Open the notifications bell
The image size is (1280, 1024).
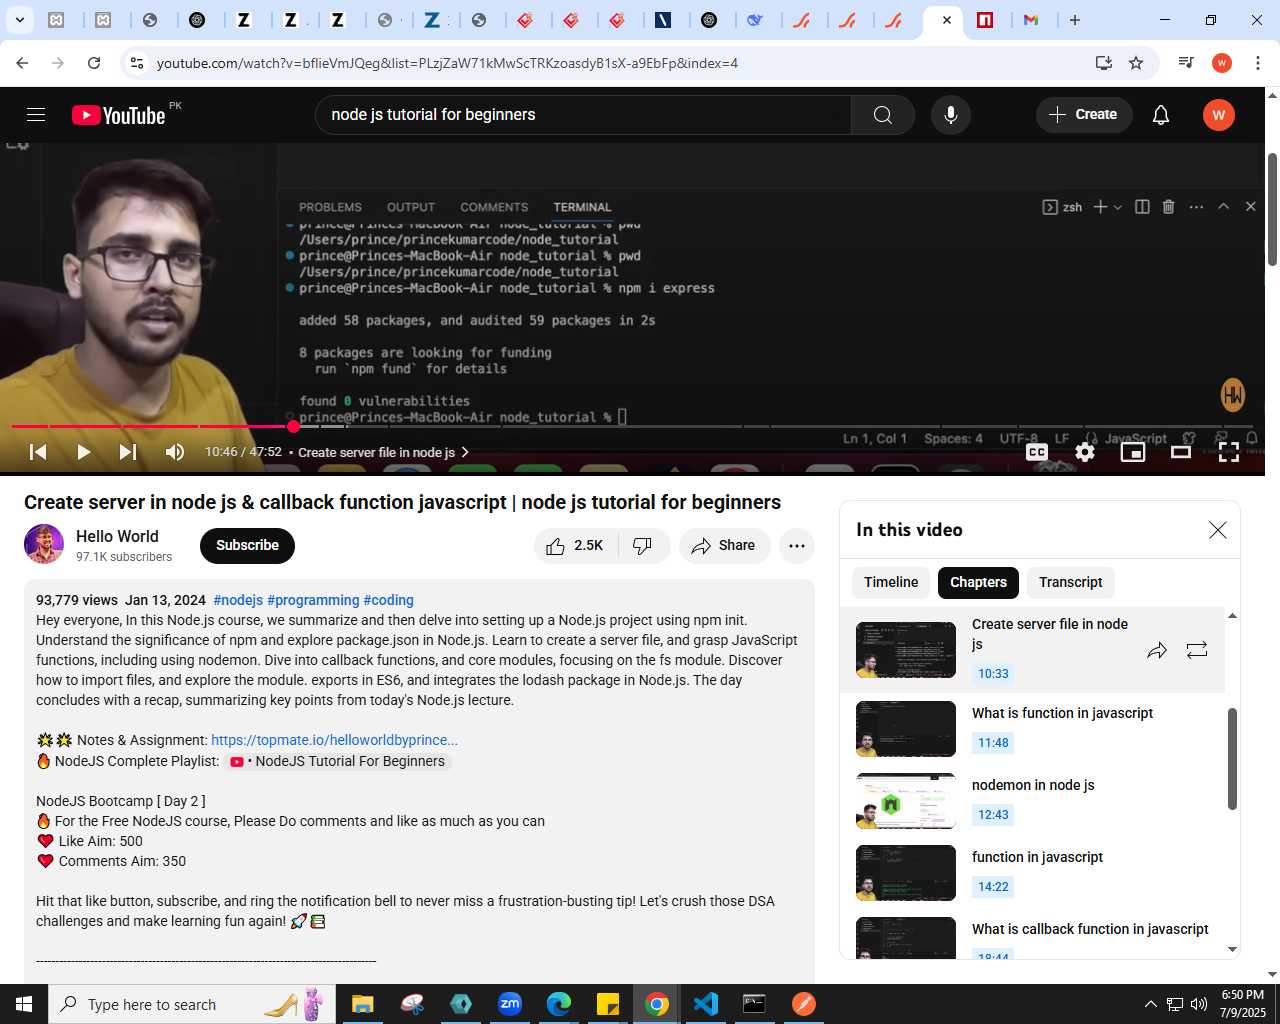click(x=1161, y=115)
